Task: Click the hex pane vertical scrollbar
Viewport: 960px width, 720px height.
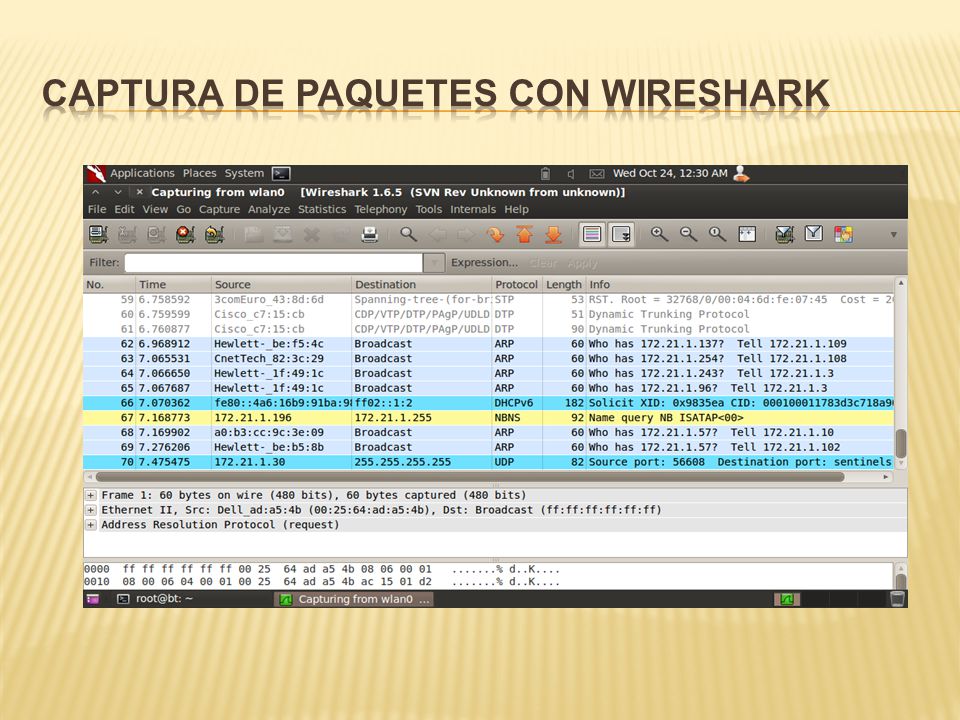Action: (901, 576)
